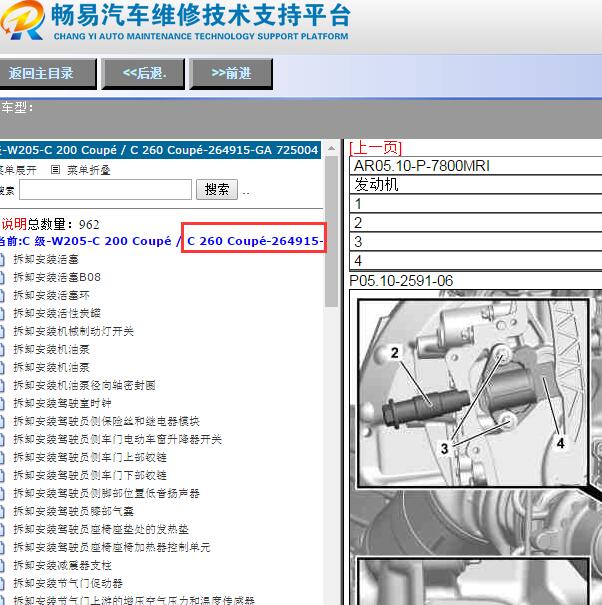Viewport: 602px width, 605px height.
Task: Click the scrollbar up arrow in the left panel
Action: [x=331, y=149]
